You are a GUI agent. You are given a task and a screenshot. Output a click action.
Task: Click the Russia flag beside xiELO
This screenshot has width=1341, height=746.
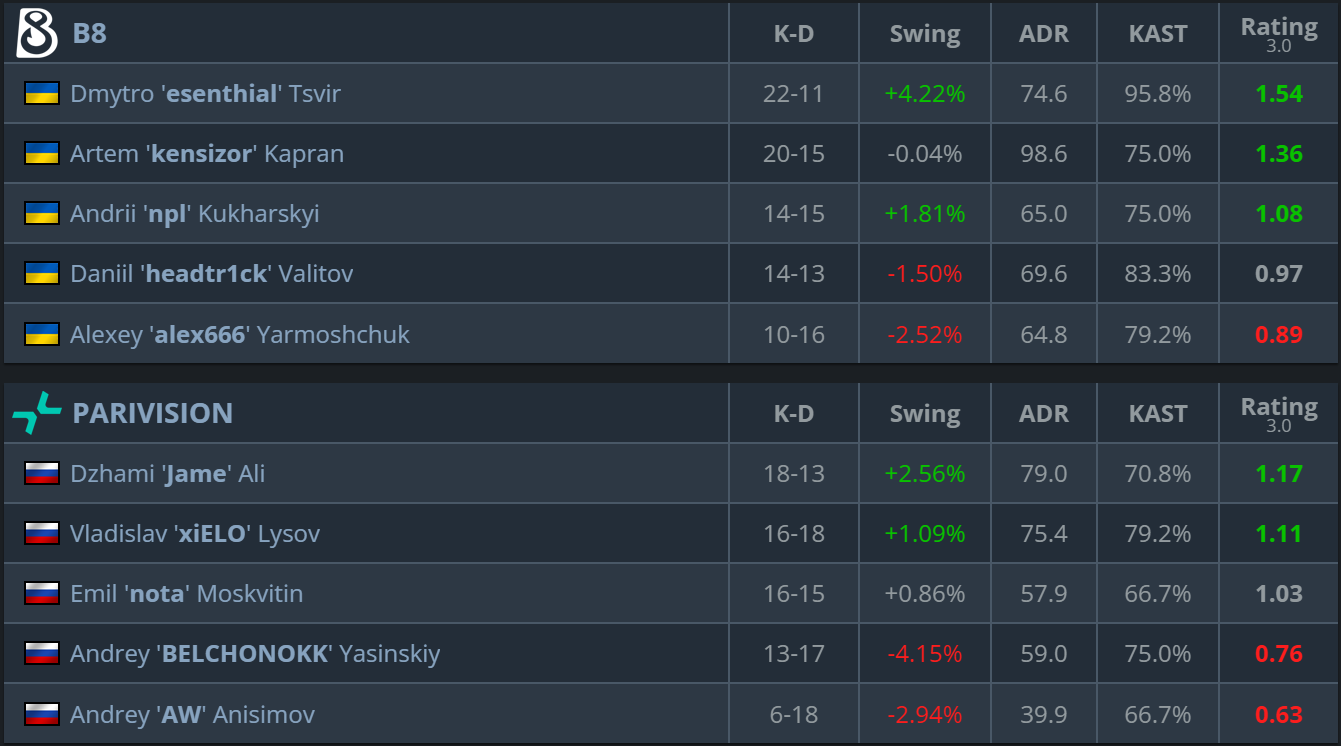pos(41,534)
